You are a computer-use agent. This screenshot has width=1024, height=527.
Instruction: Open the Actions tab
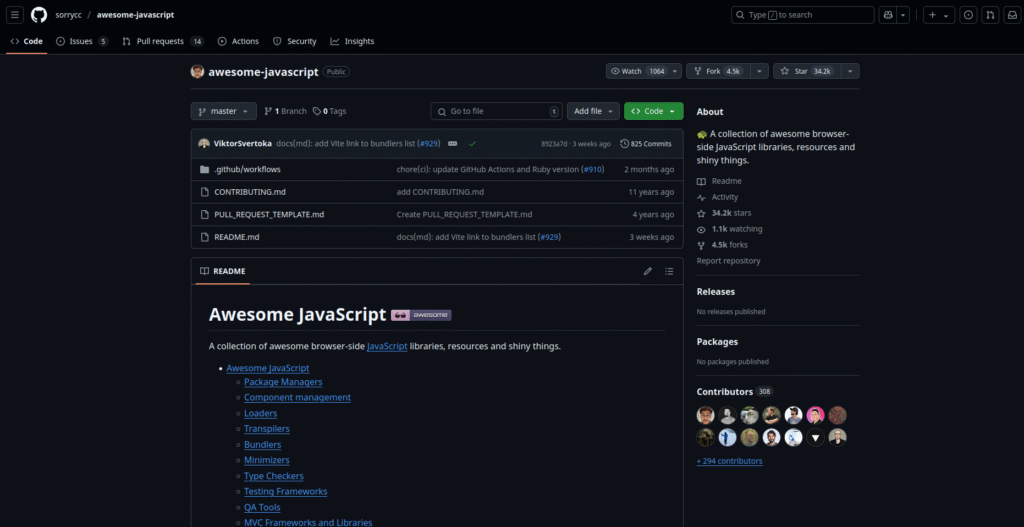[x=238, y=41]
